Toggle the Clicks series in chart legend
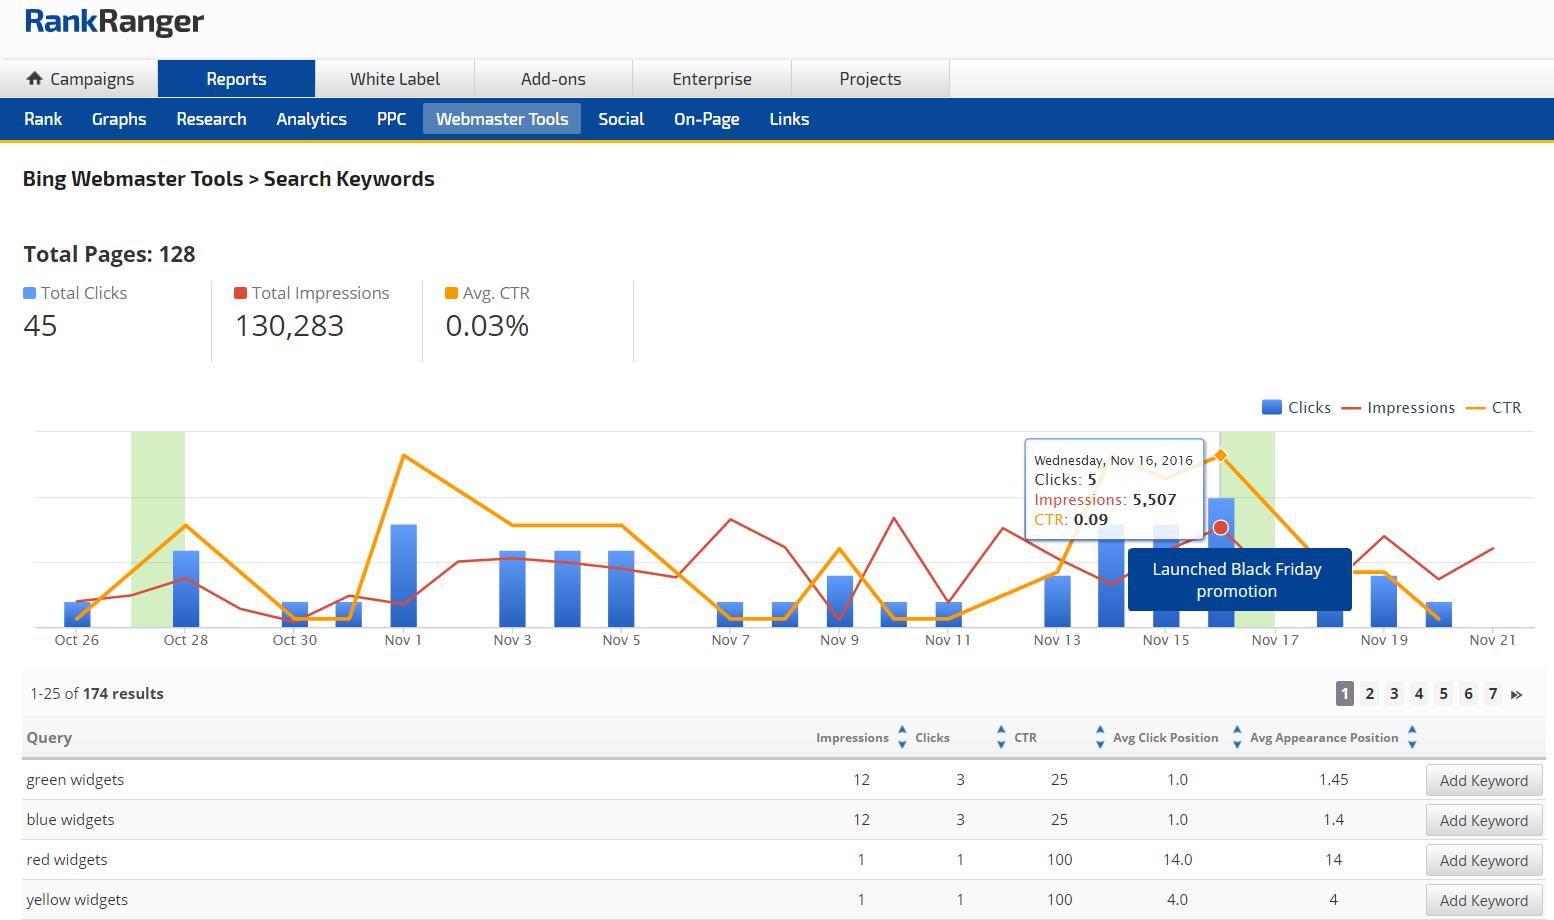The image size is (1554, 920). coord(1297,407)
